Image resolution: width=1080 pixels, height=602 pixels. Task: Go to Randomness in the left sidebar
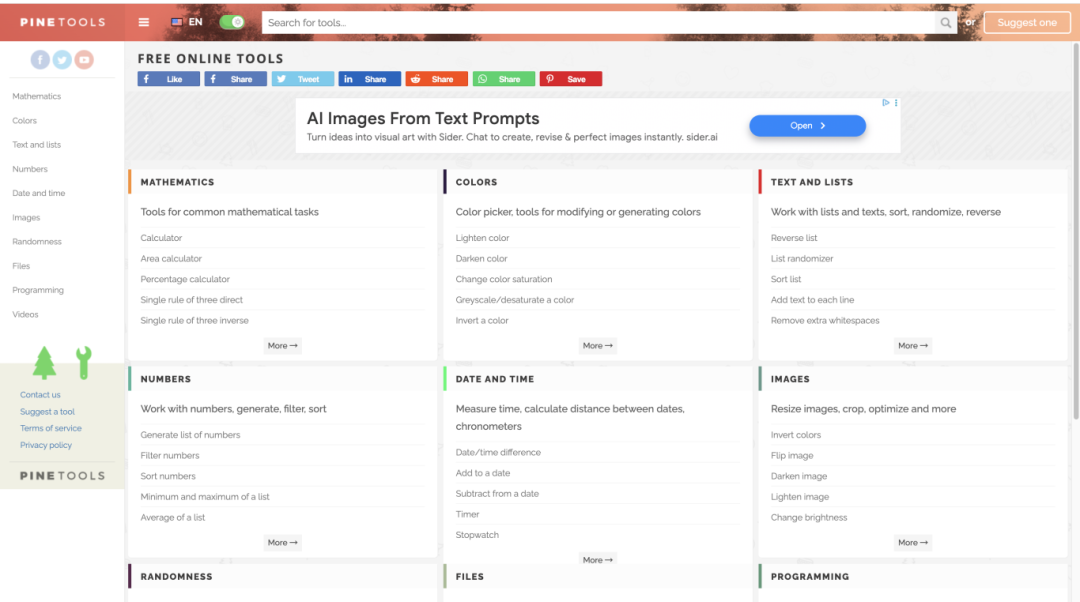pyautogui.click(x=37, y=242)
